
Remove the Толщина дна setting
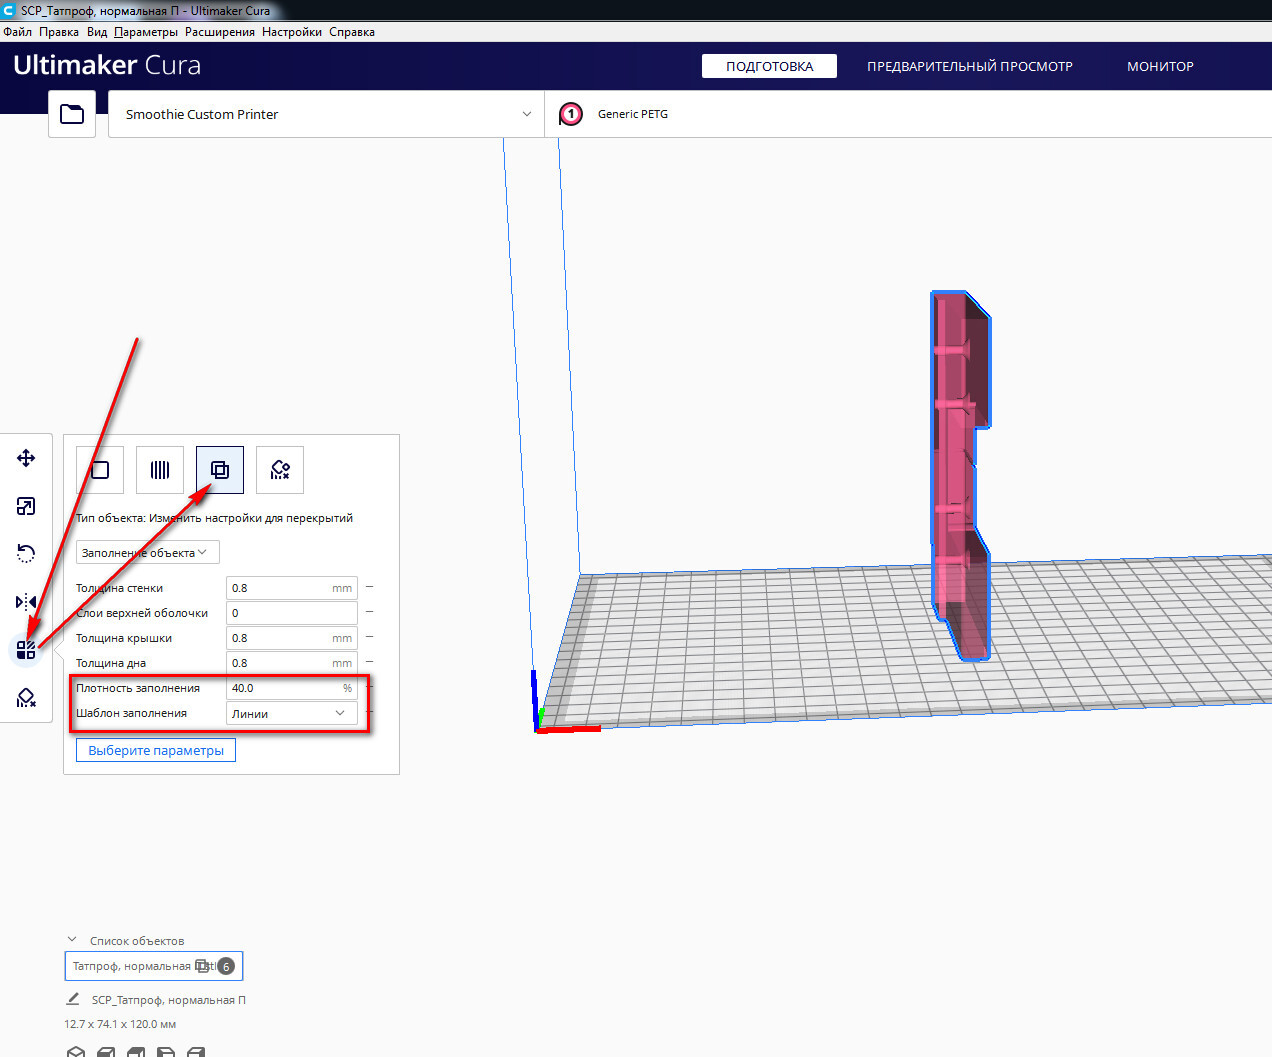click(x=369, y=662)
